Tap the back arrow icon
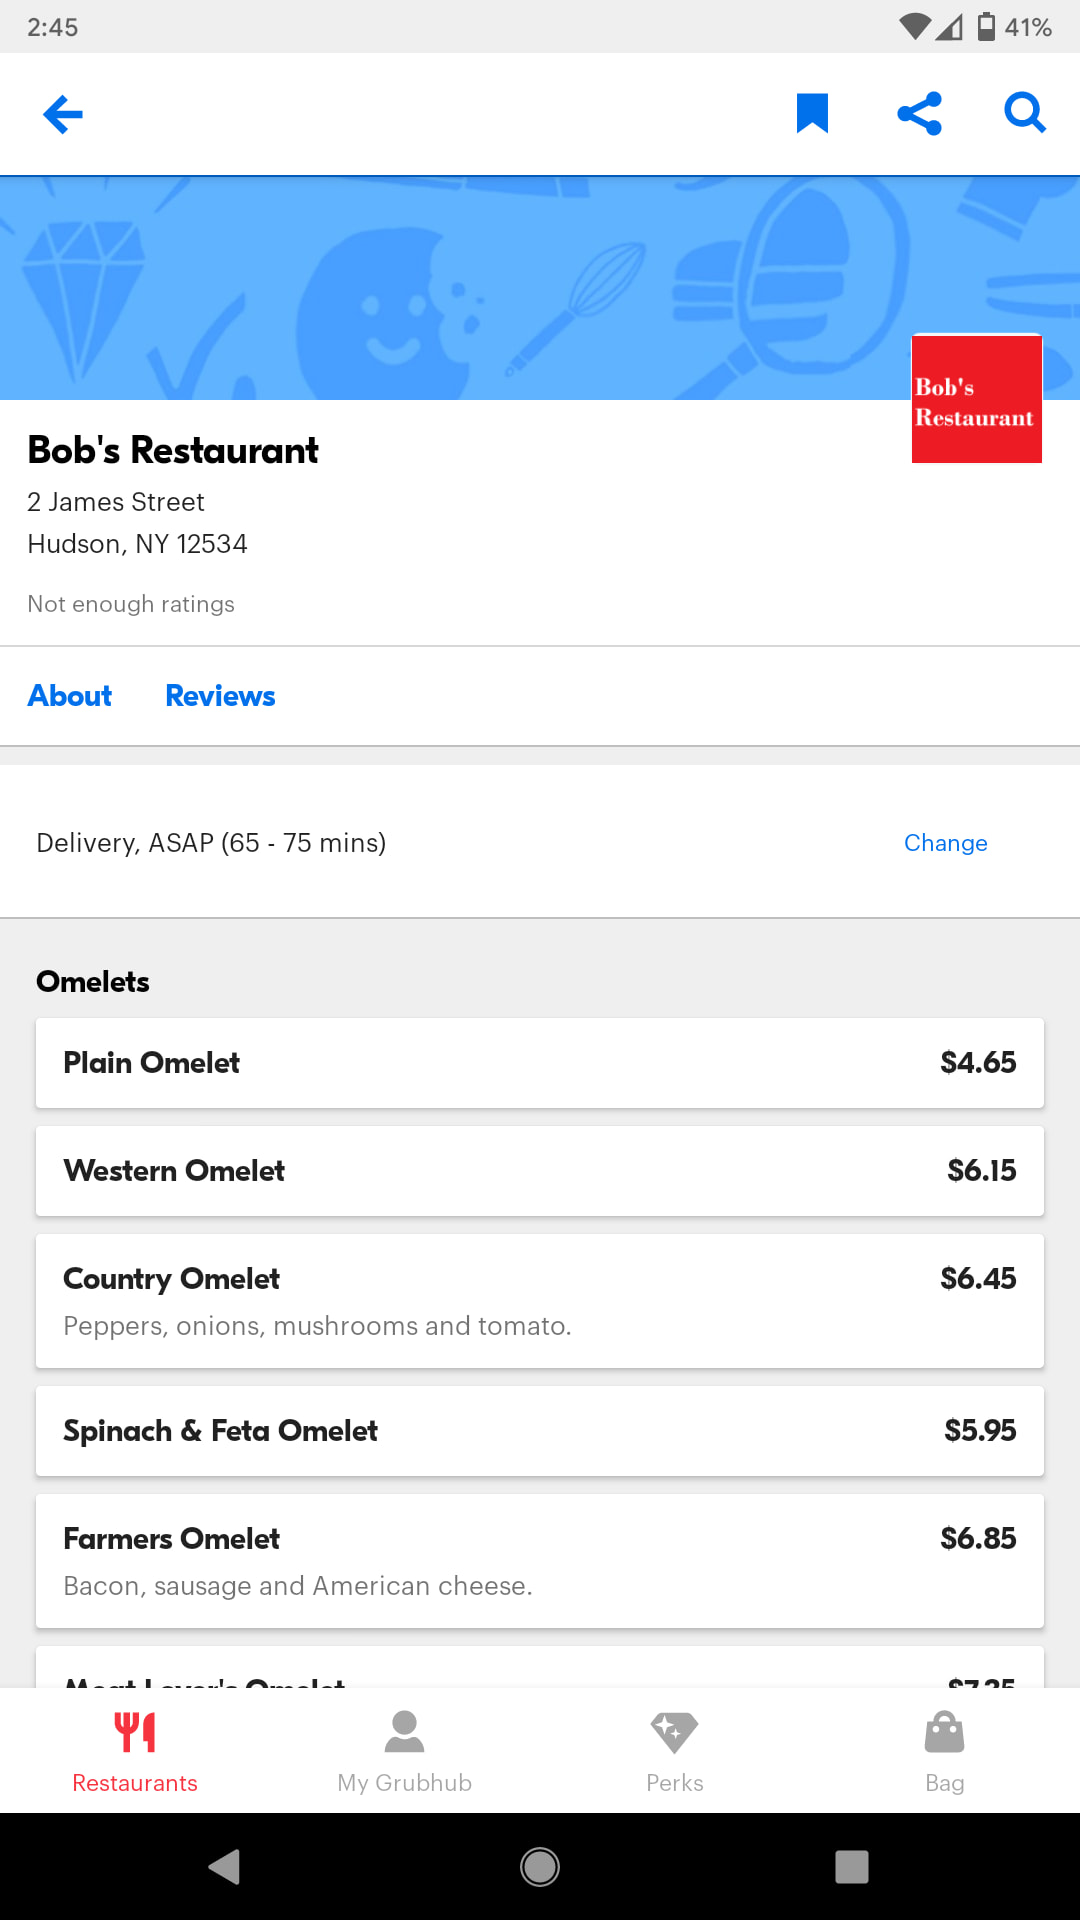This screenshot has width=1080, height=1920. point(63,114)
